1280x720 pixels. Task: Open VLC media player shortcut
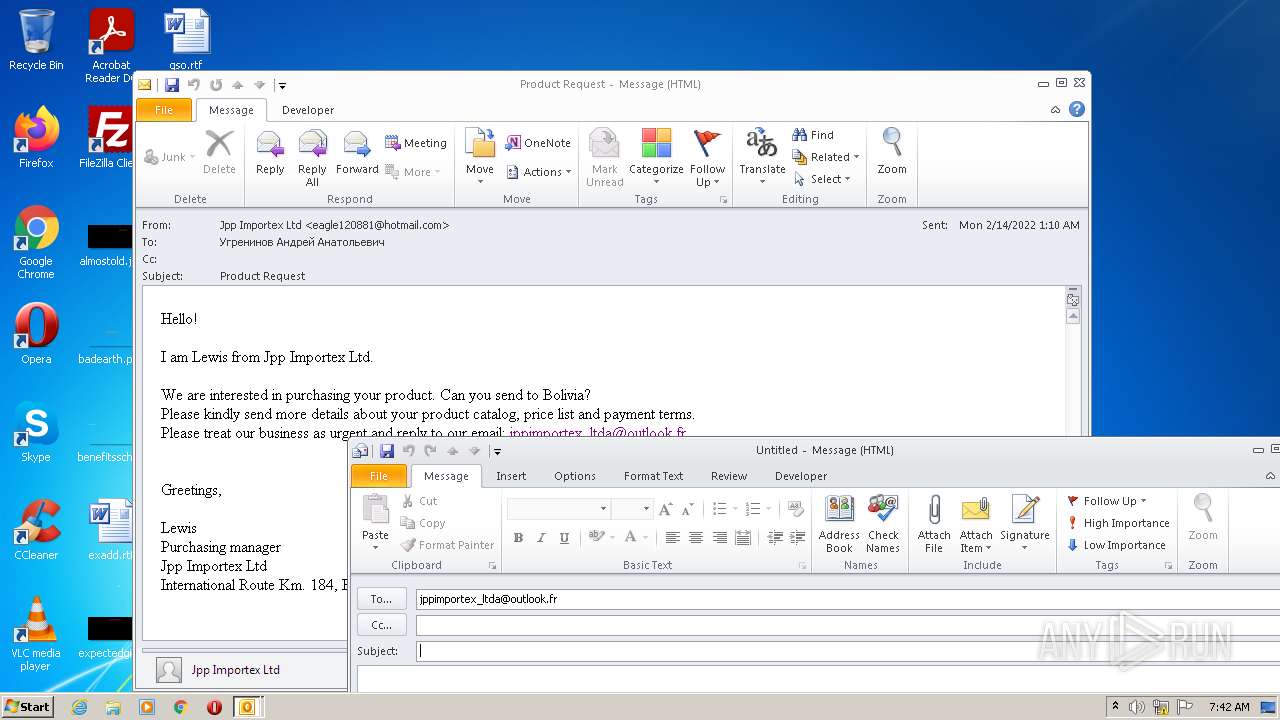tap(36, 634)
